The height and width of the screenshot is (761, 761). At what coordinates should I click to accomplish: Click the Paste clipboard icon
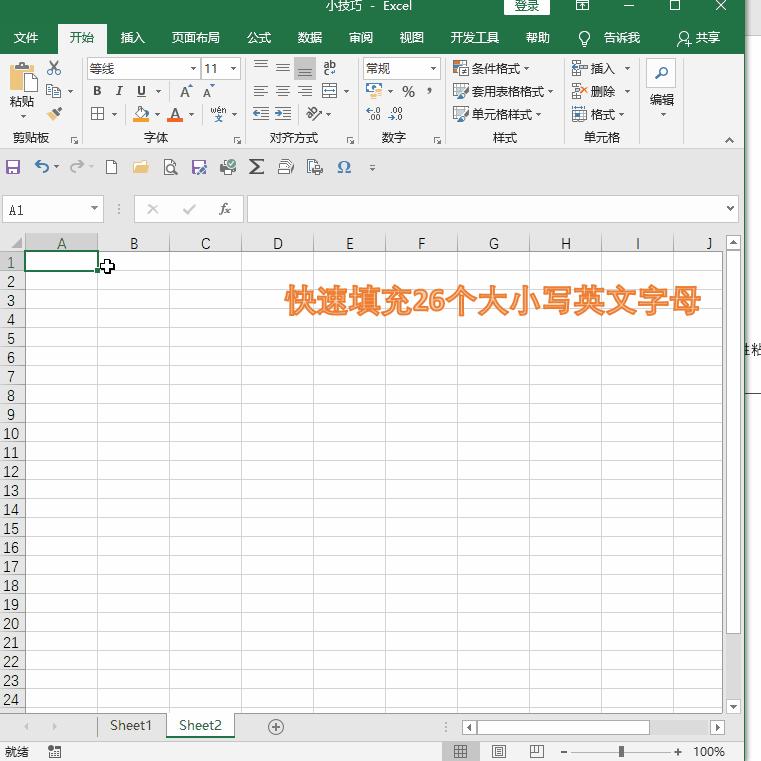pos(22,77)
